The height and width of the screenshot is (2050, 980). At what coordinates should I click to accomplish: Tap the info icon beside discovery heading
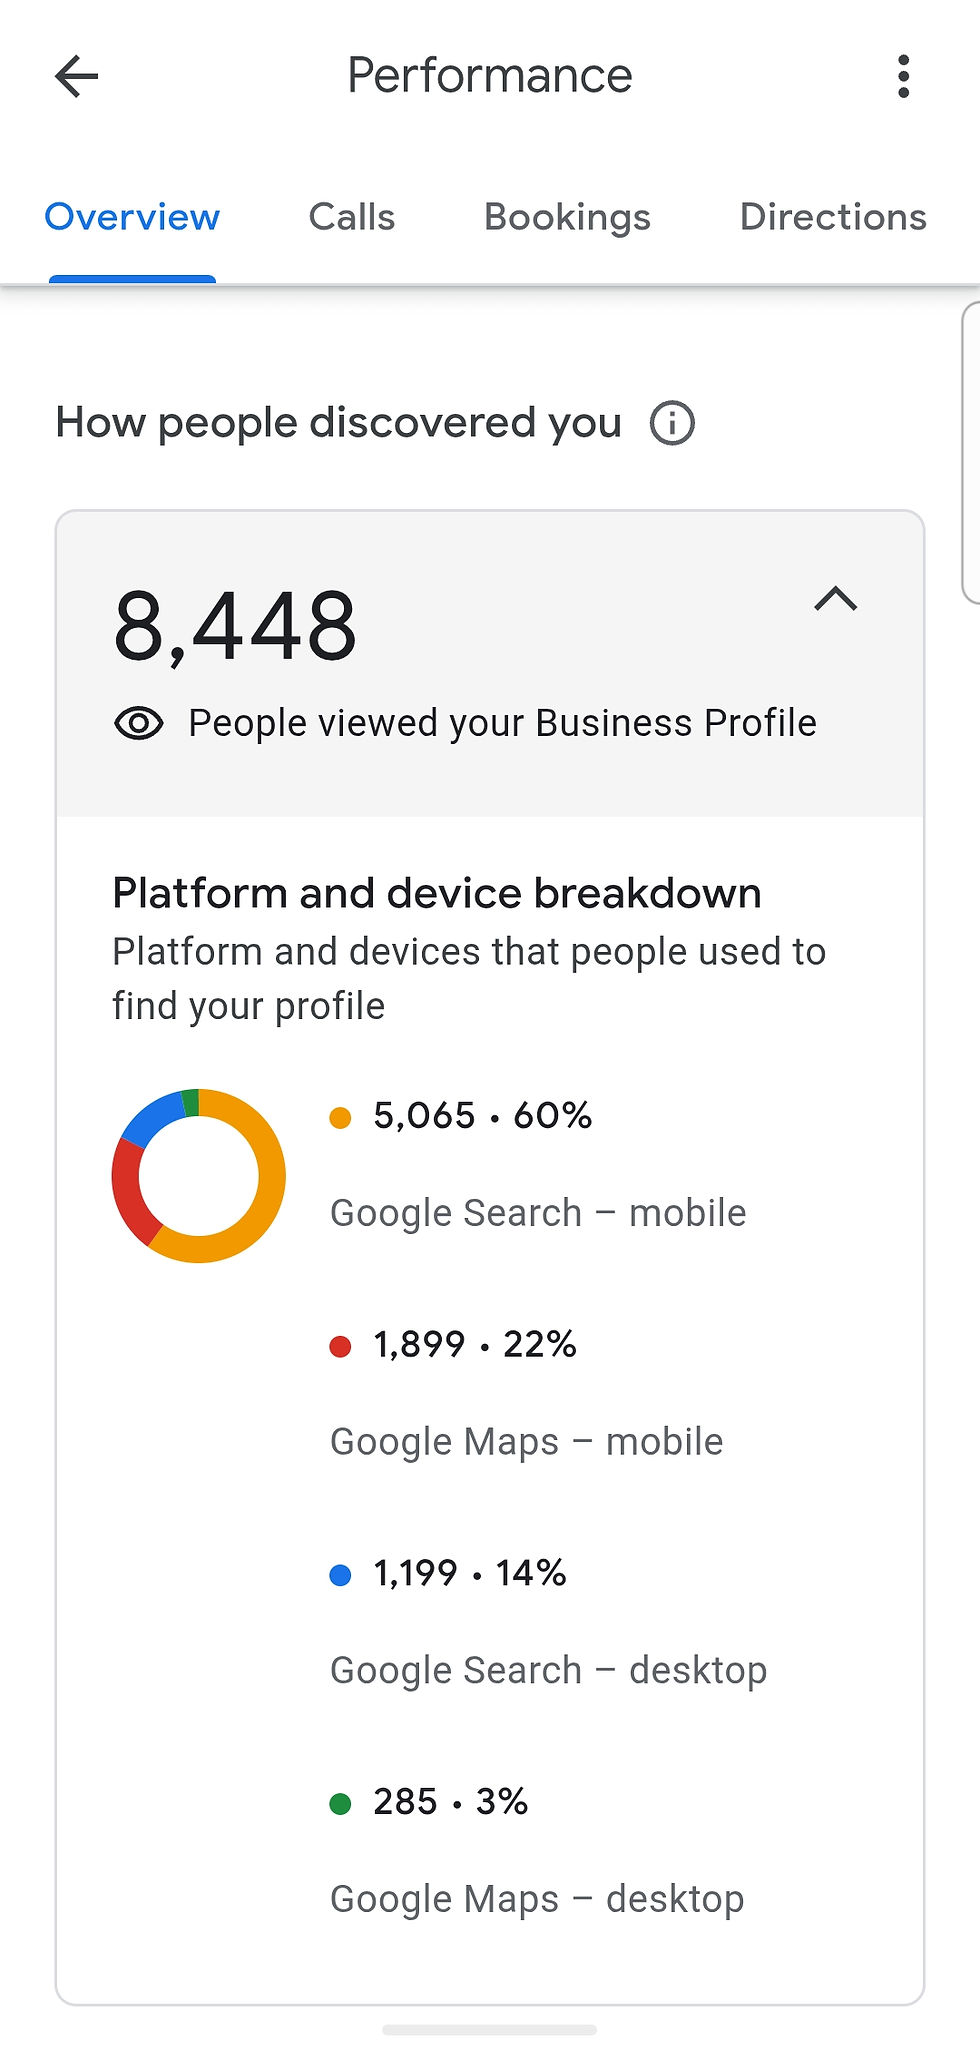(672, 423)
